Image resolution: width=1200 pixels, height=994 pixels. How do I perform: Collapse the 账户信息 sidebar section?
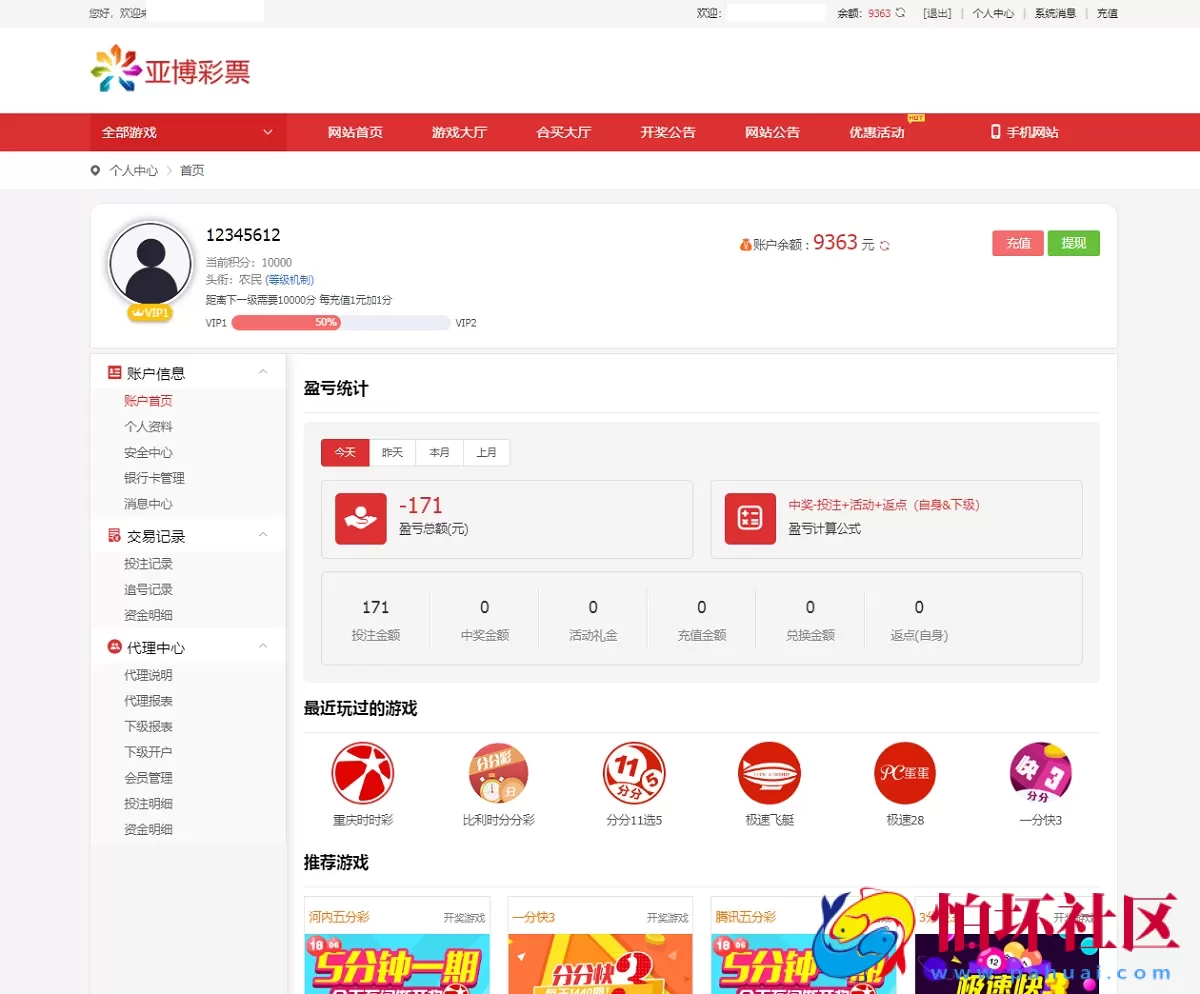[x=263, y=372]
